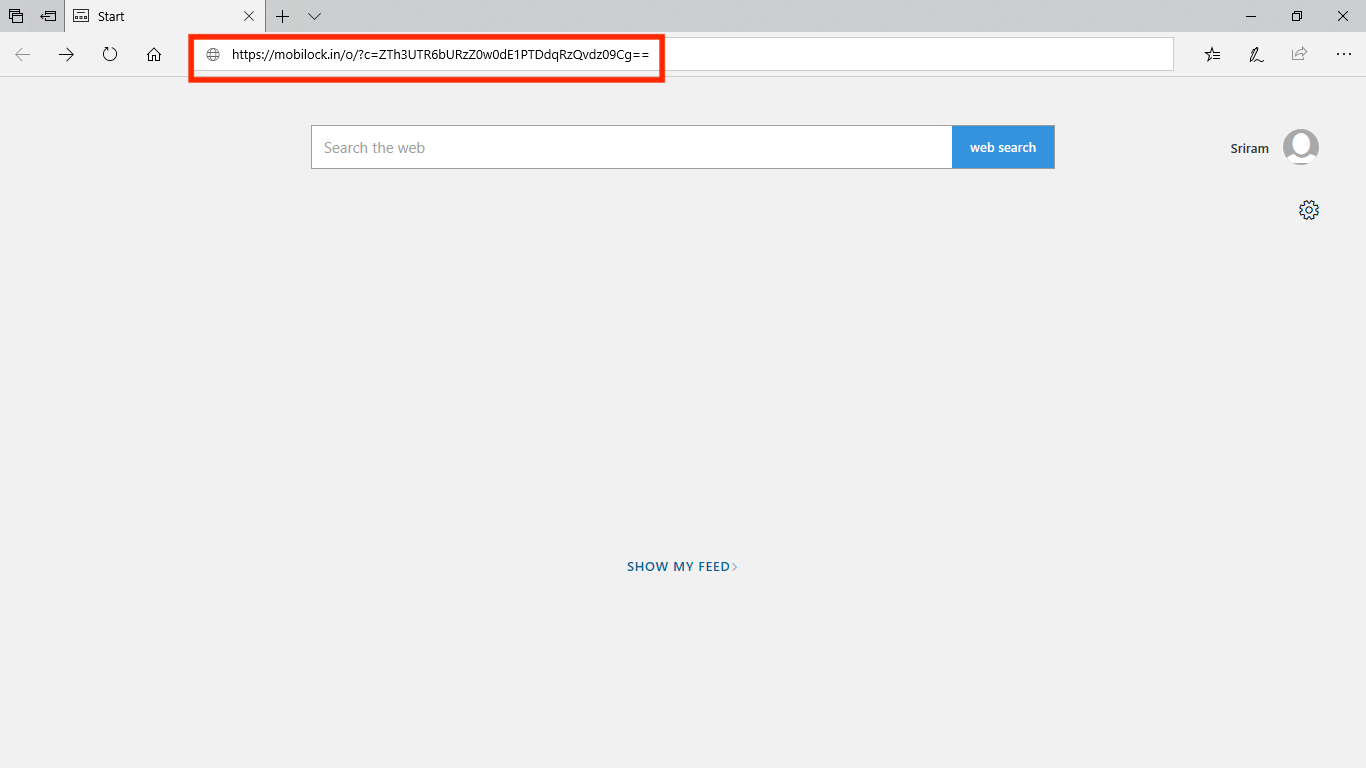This screenshot has height=768, width=1366.
Task: Share this page icon
Action: (1299, 55)
